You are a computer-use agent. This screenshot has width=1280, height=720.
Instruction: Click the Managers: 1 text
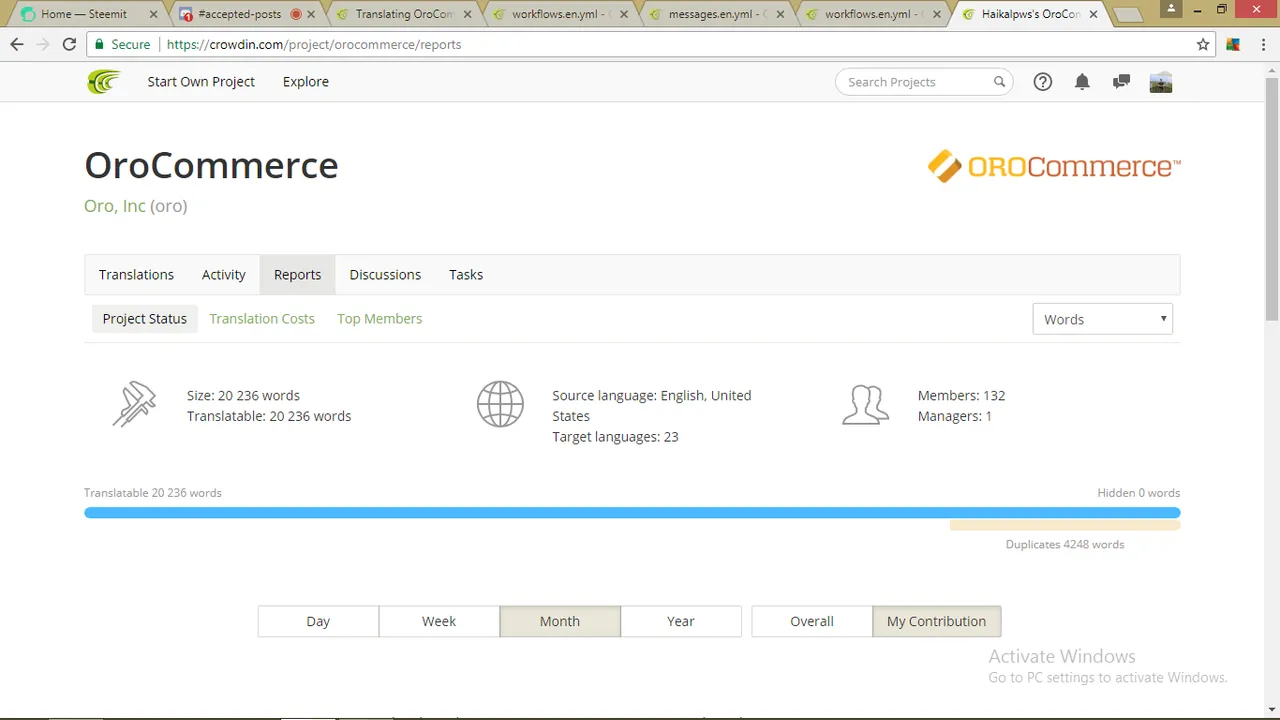[x=955, y=416]
